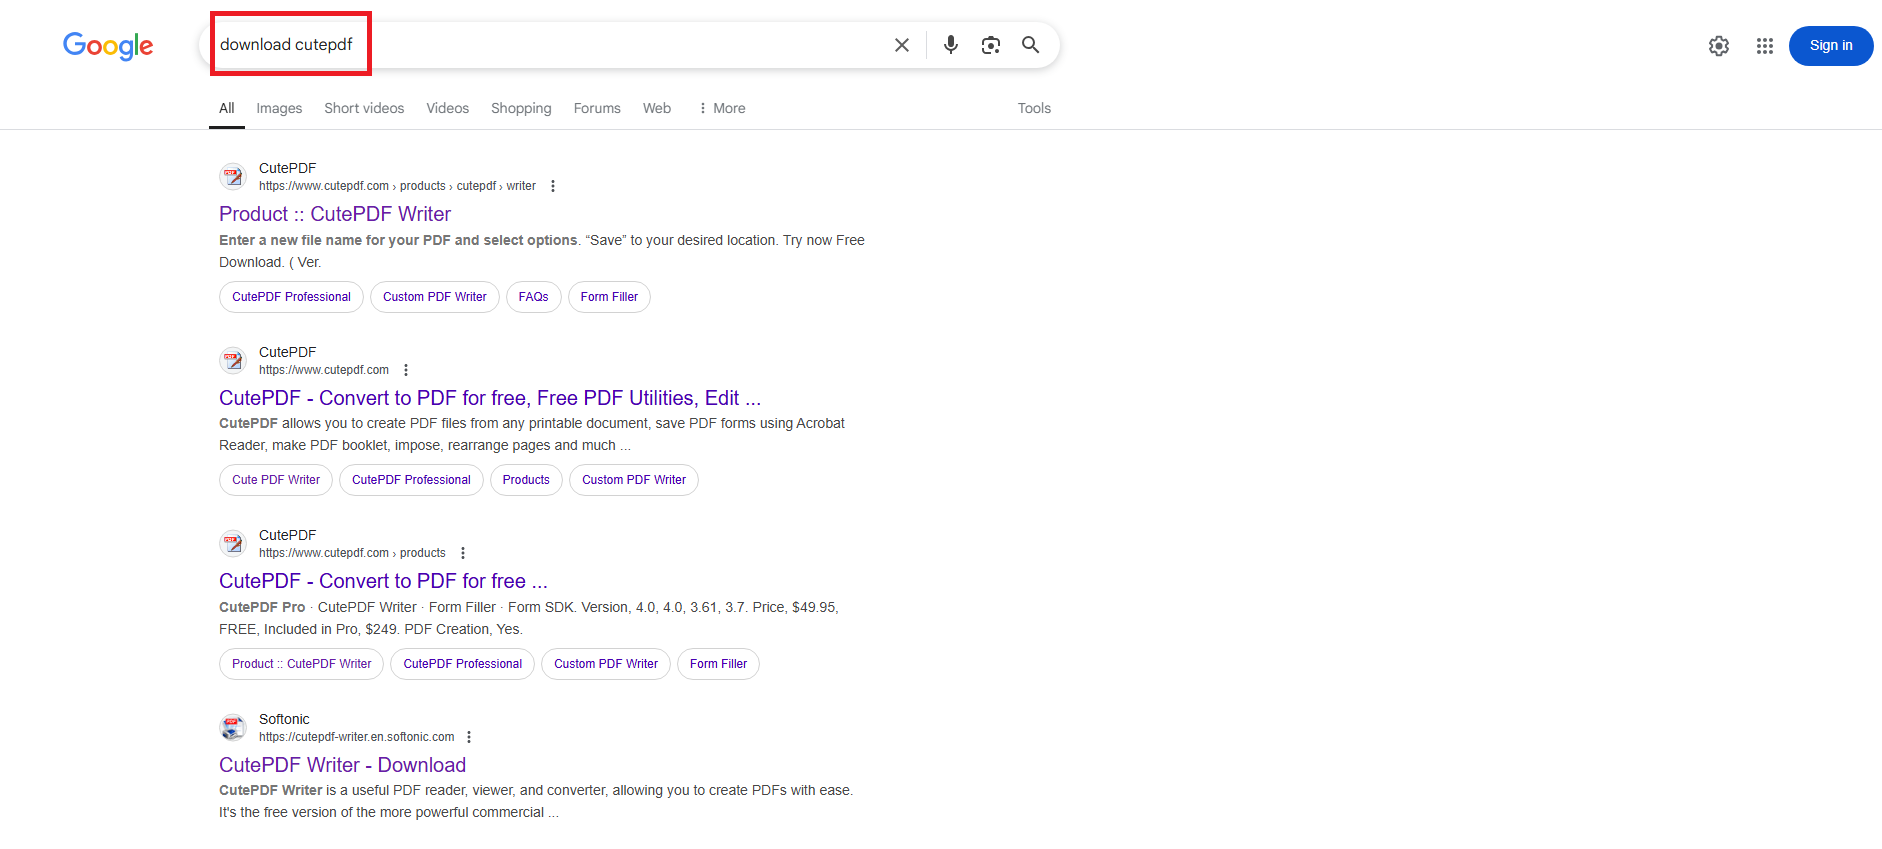Expand the More search filters menu

pyautogui.click(x=722, y=108)
